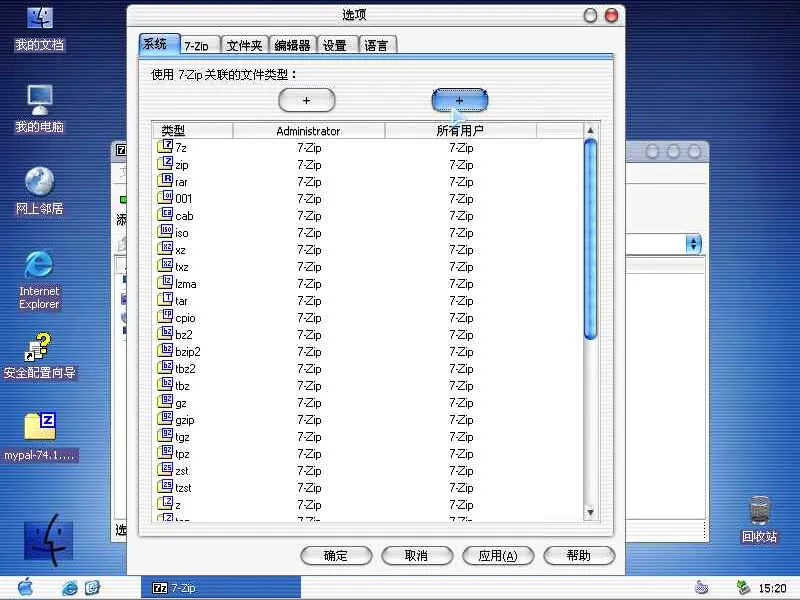The height and width of the screenshot is (600, 800).
Task: Click the rar file type icon
Action: click(165, 181)
